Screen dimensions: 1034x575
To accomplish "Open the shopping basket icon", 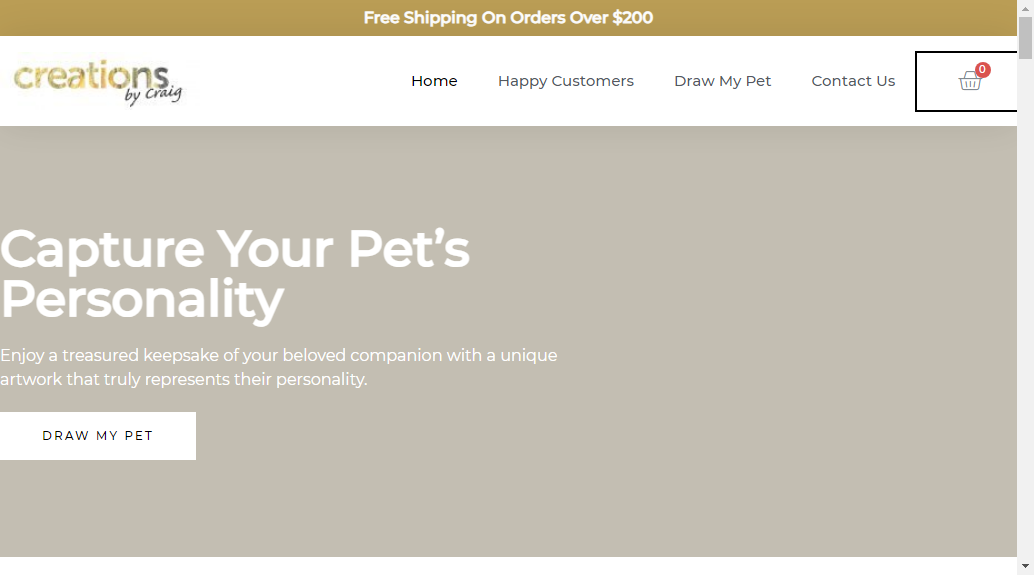I will point(969,80).
